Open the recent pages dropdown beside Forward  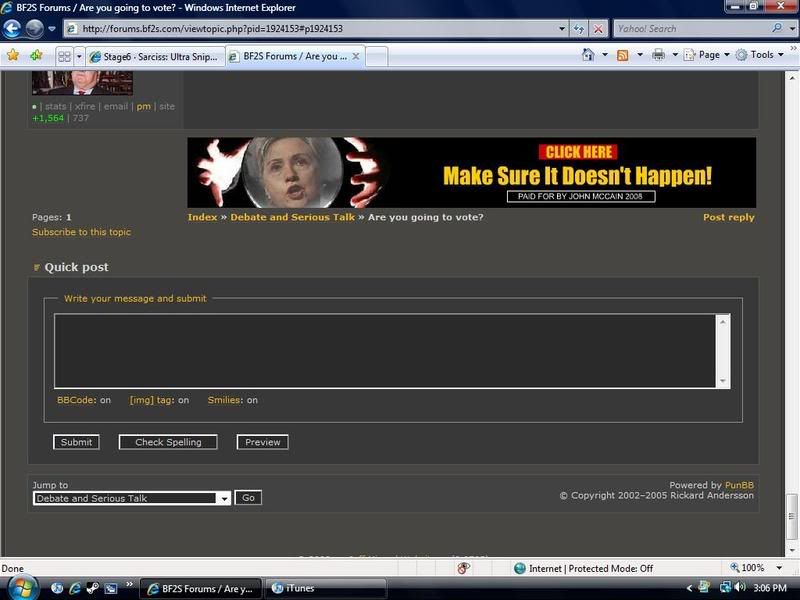pos(52,29)
